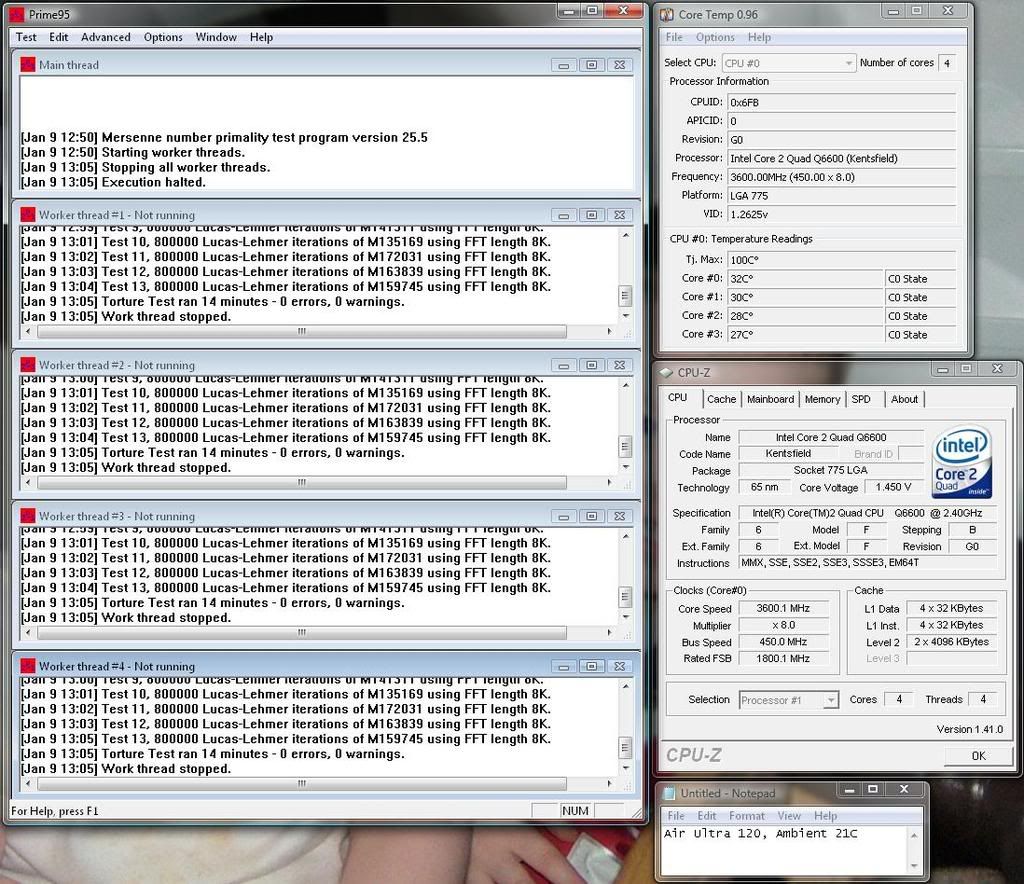Viewport: 1024px width, 884px height.
Task: Click the Notepad text area with 'Air Ultra 120'
Action: pyautogui.click(x=784, y=849)
